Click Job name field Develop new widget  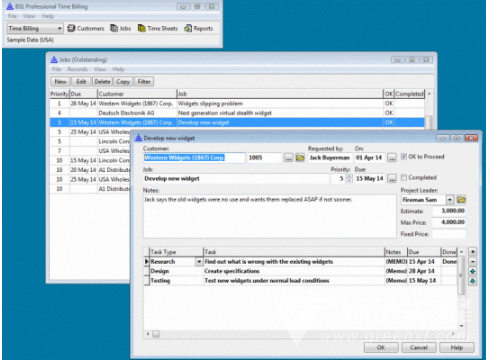tap(236, 179)
